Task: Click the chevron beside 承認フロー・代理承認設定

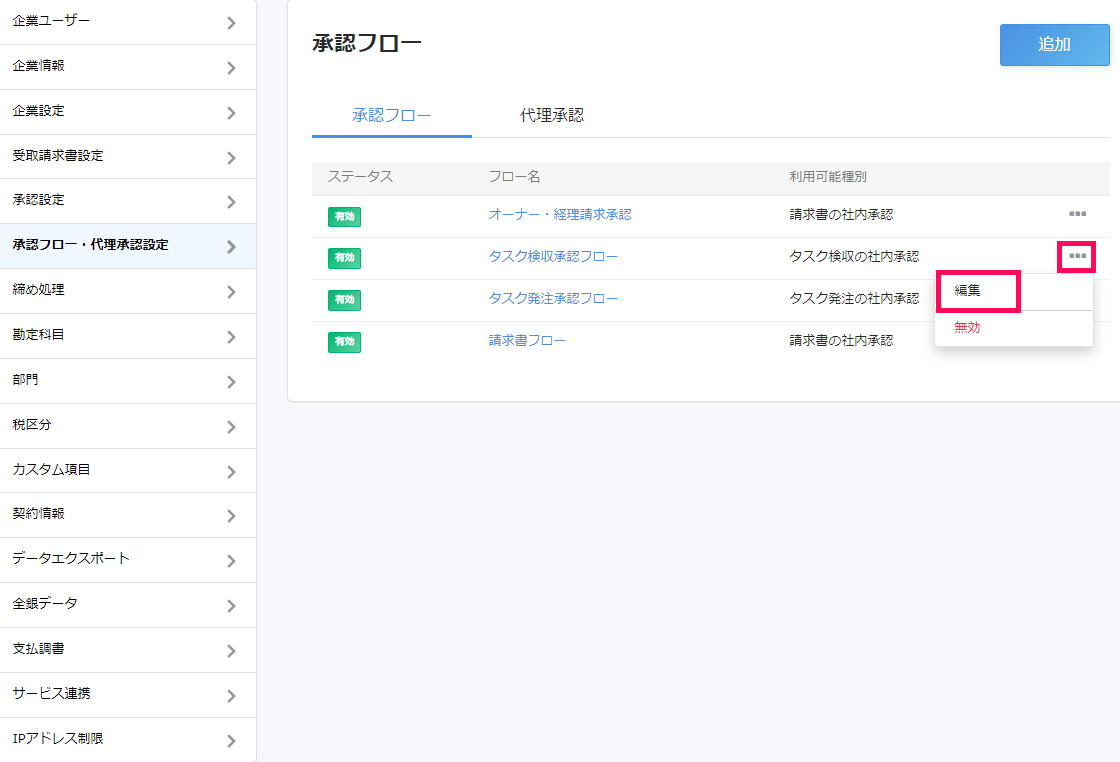Action: point(231,247)
